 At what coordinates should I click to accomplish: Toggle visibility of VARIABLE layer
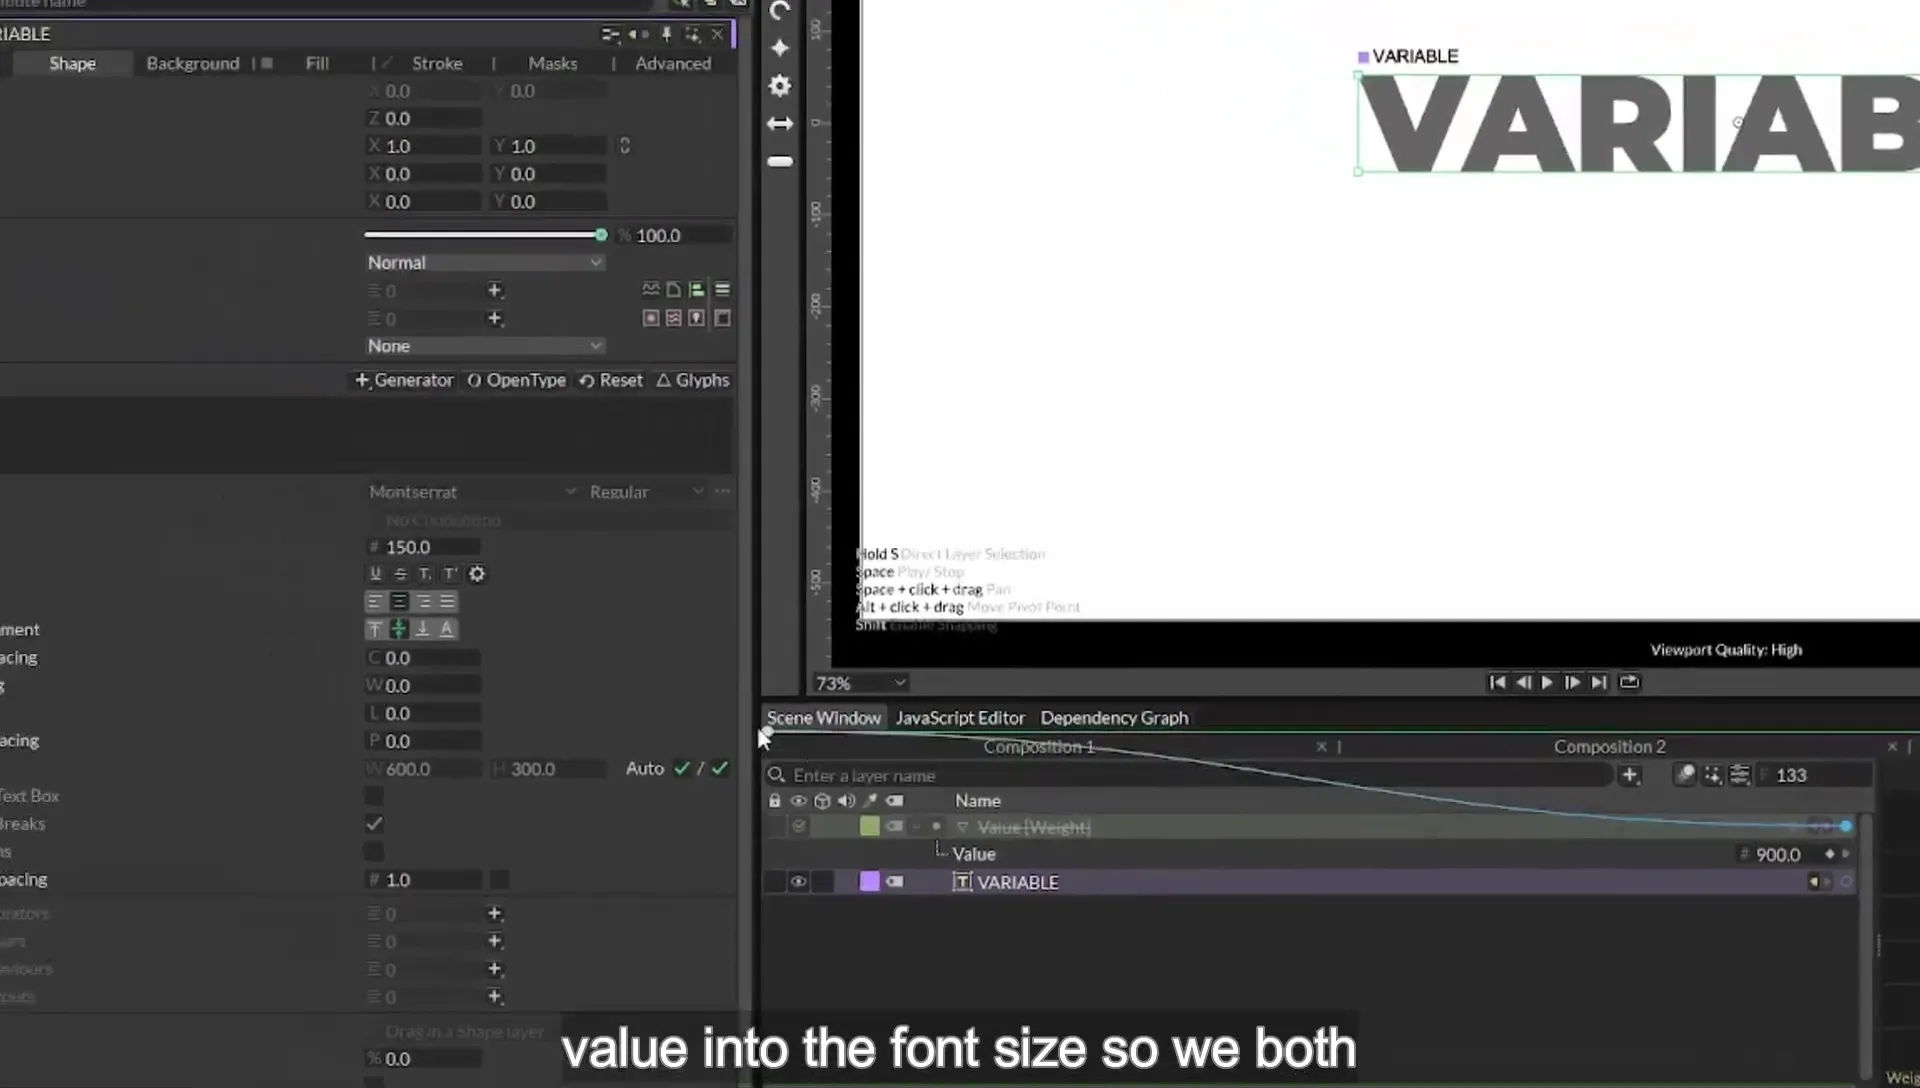798,882
